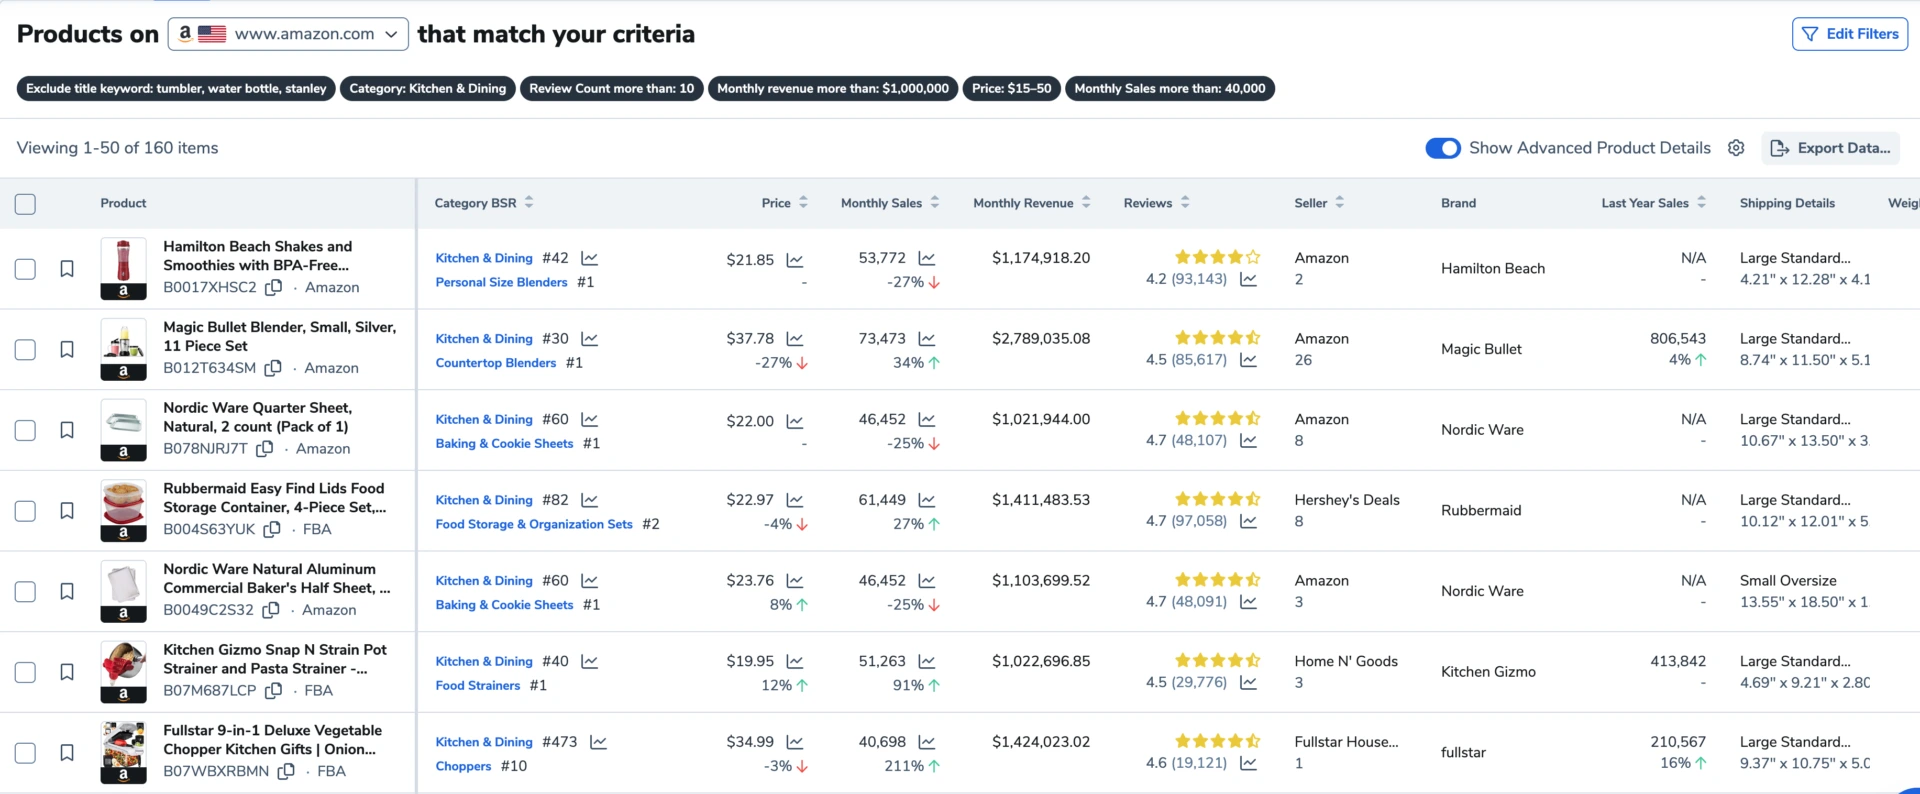This screenshot has height=794, width=1920.
Task: Open the Food Strainers category link
Action: coord(477,686)
